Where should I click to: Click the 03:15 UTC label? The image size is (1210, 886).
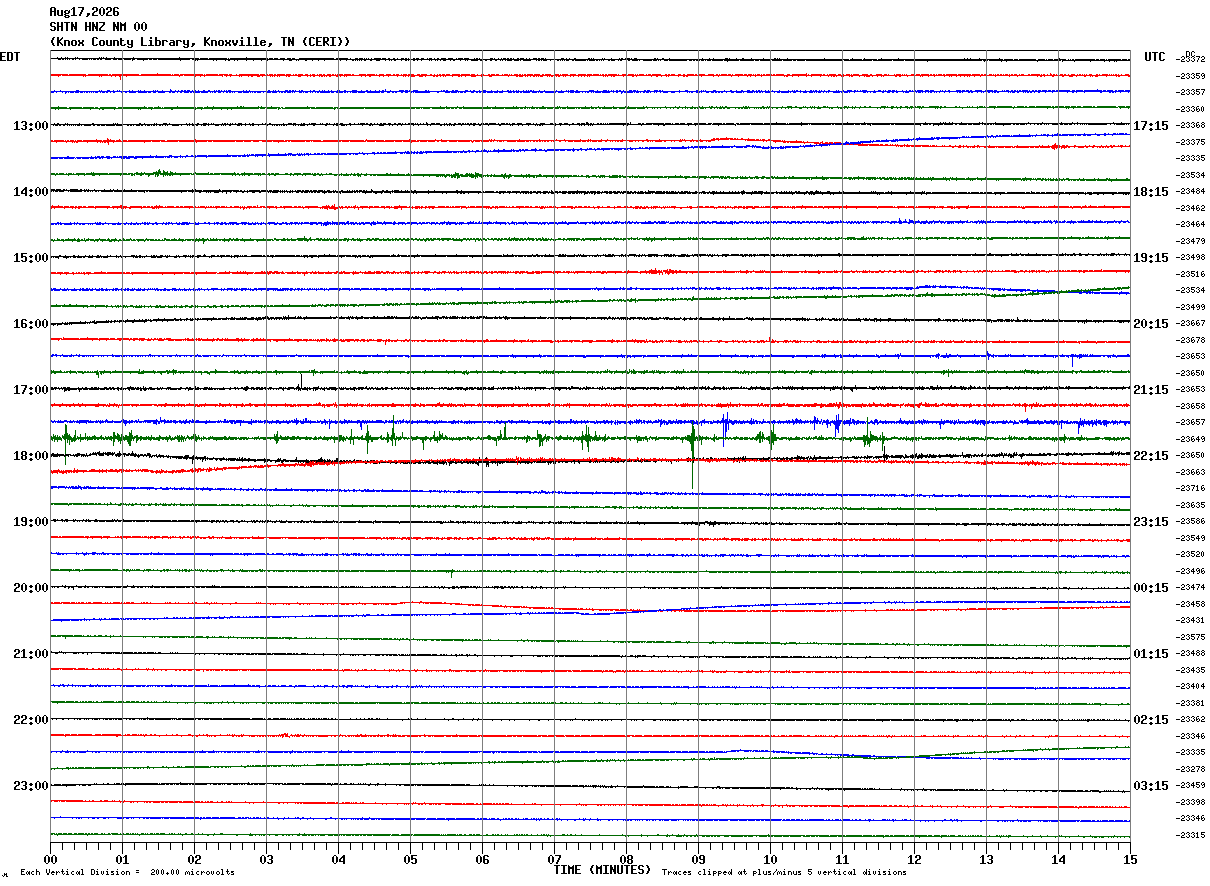(1151, 786)
